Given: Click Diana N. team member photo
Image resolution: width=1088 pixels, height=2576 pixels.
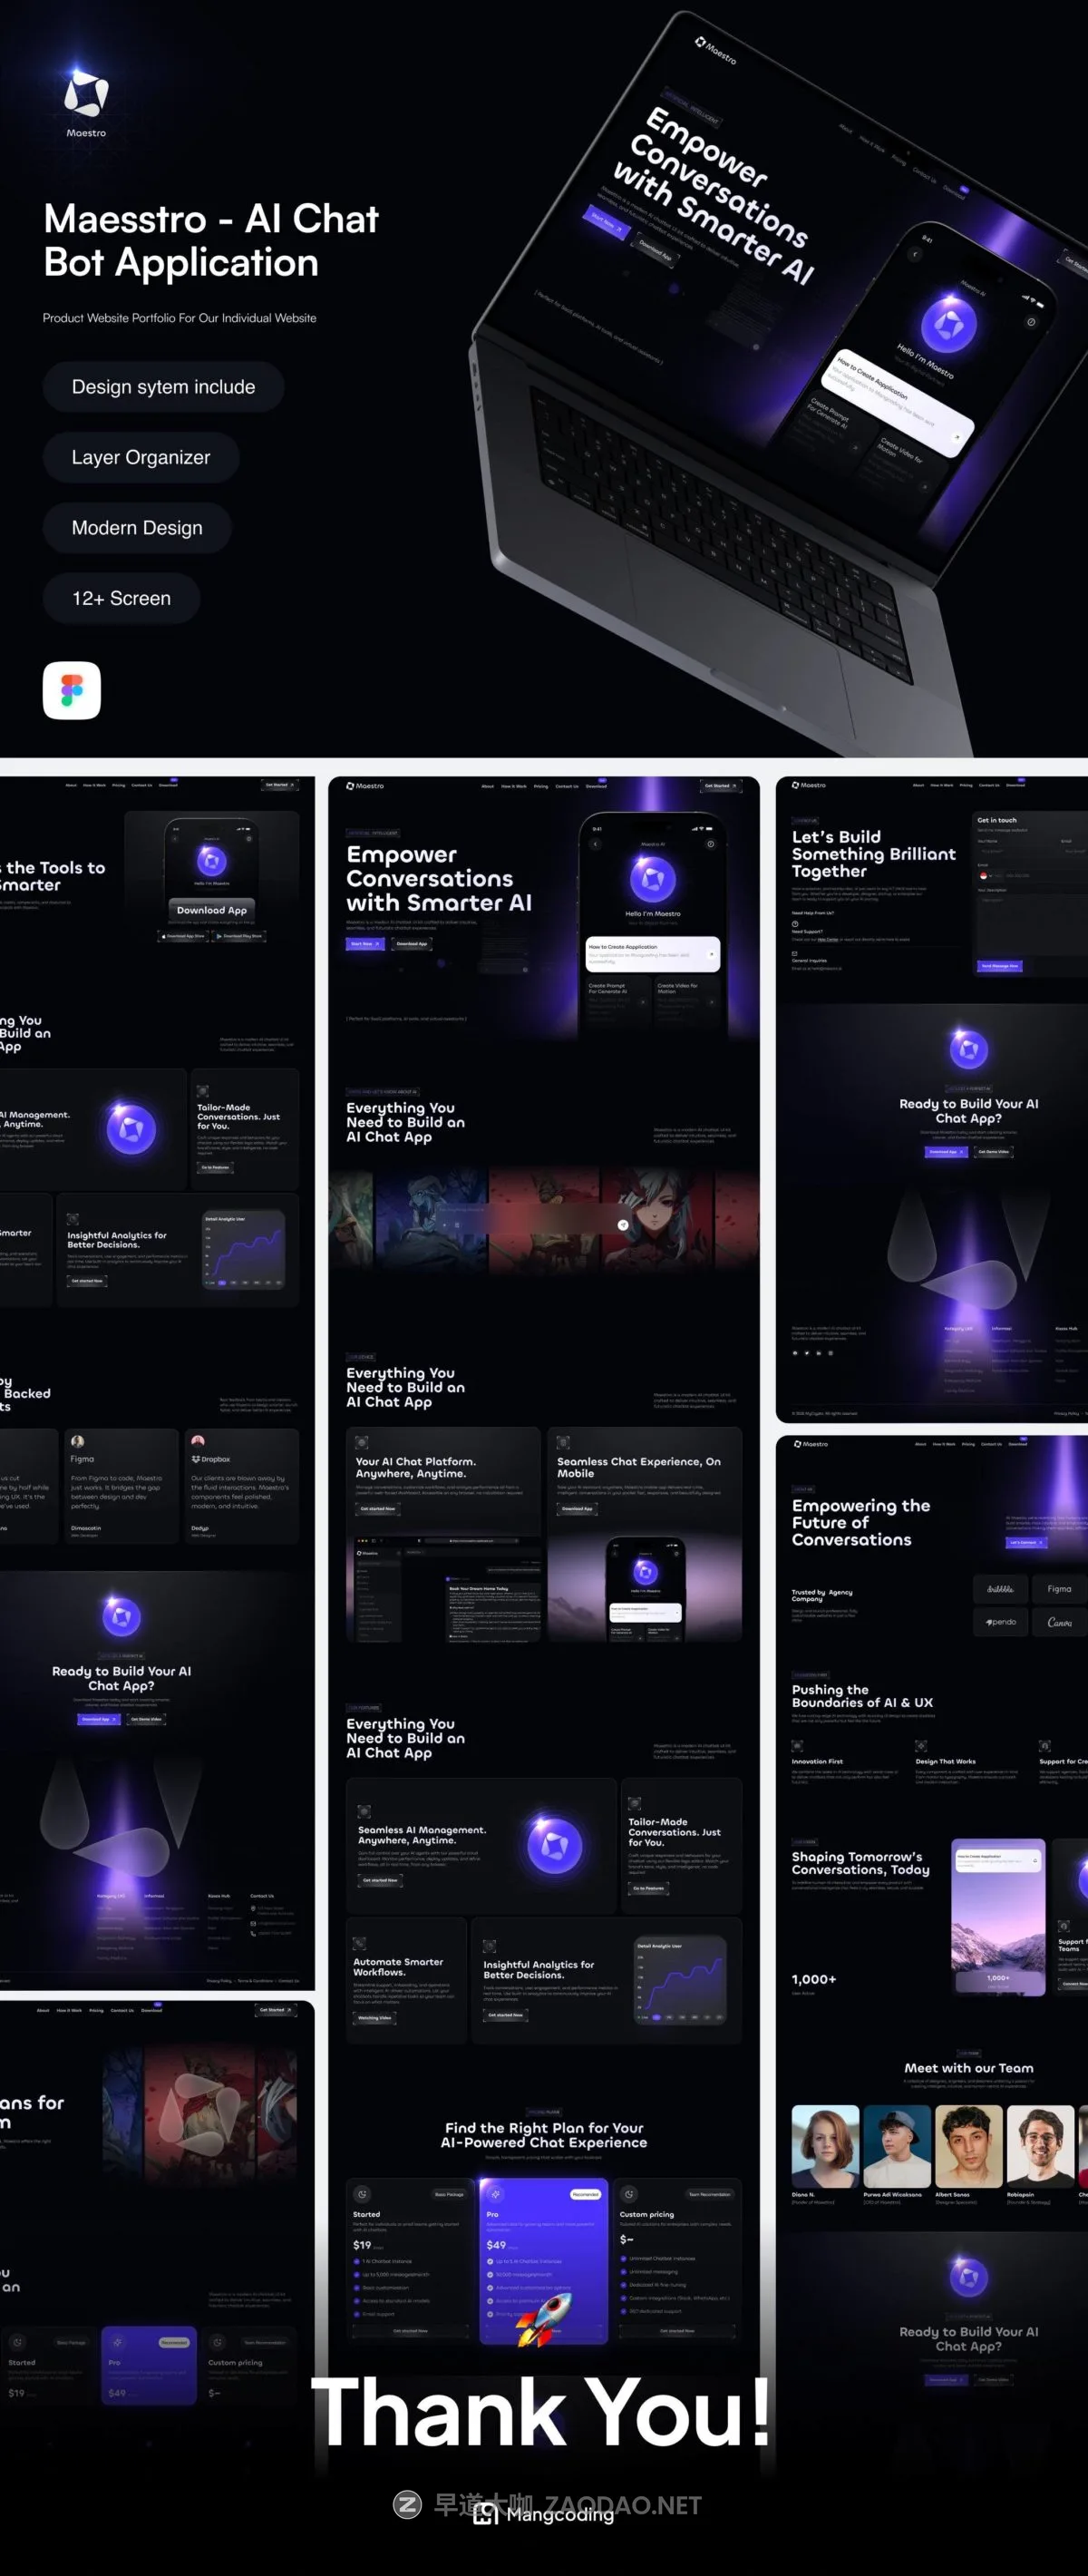Looking at the screenshot, I should (825, 2146).
